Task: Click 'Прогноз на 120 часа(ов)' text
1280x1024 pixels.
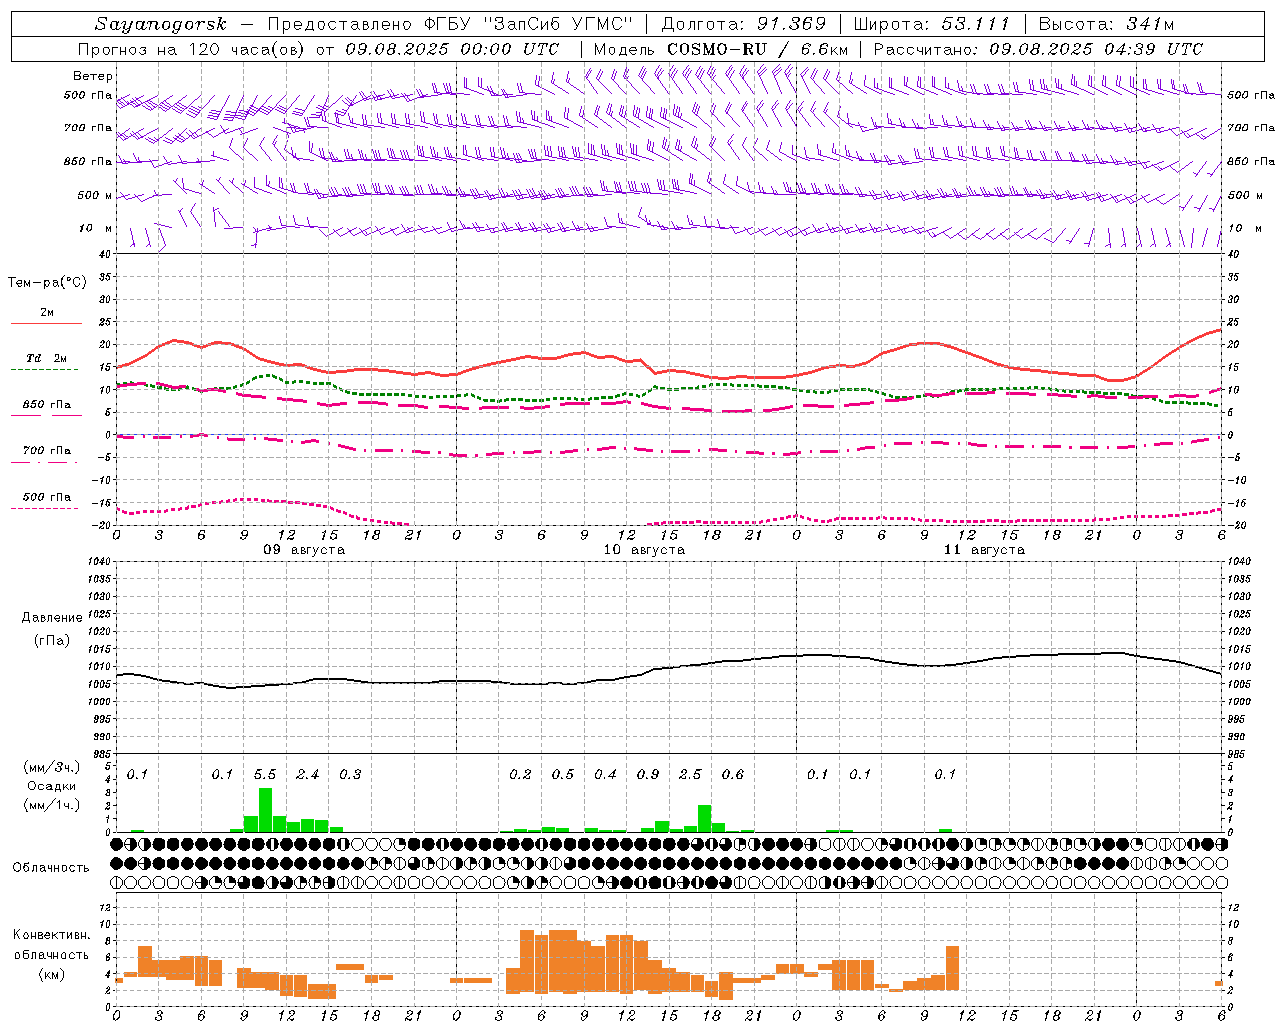Action: point(192,49)
